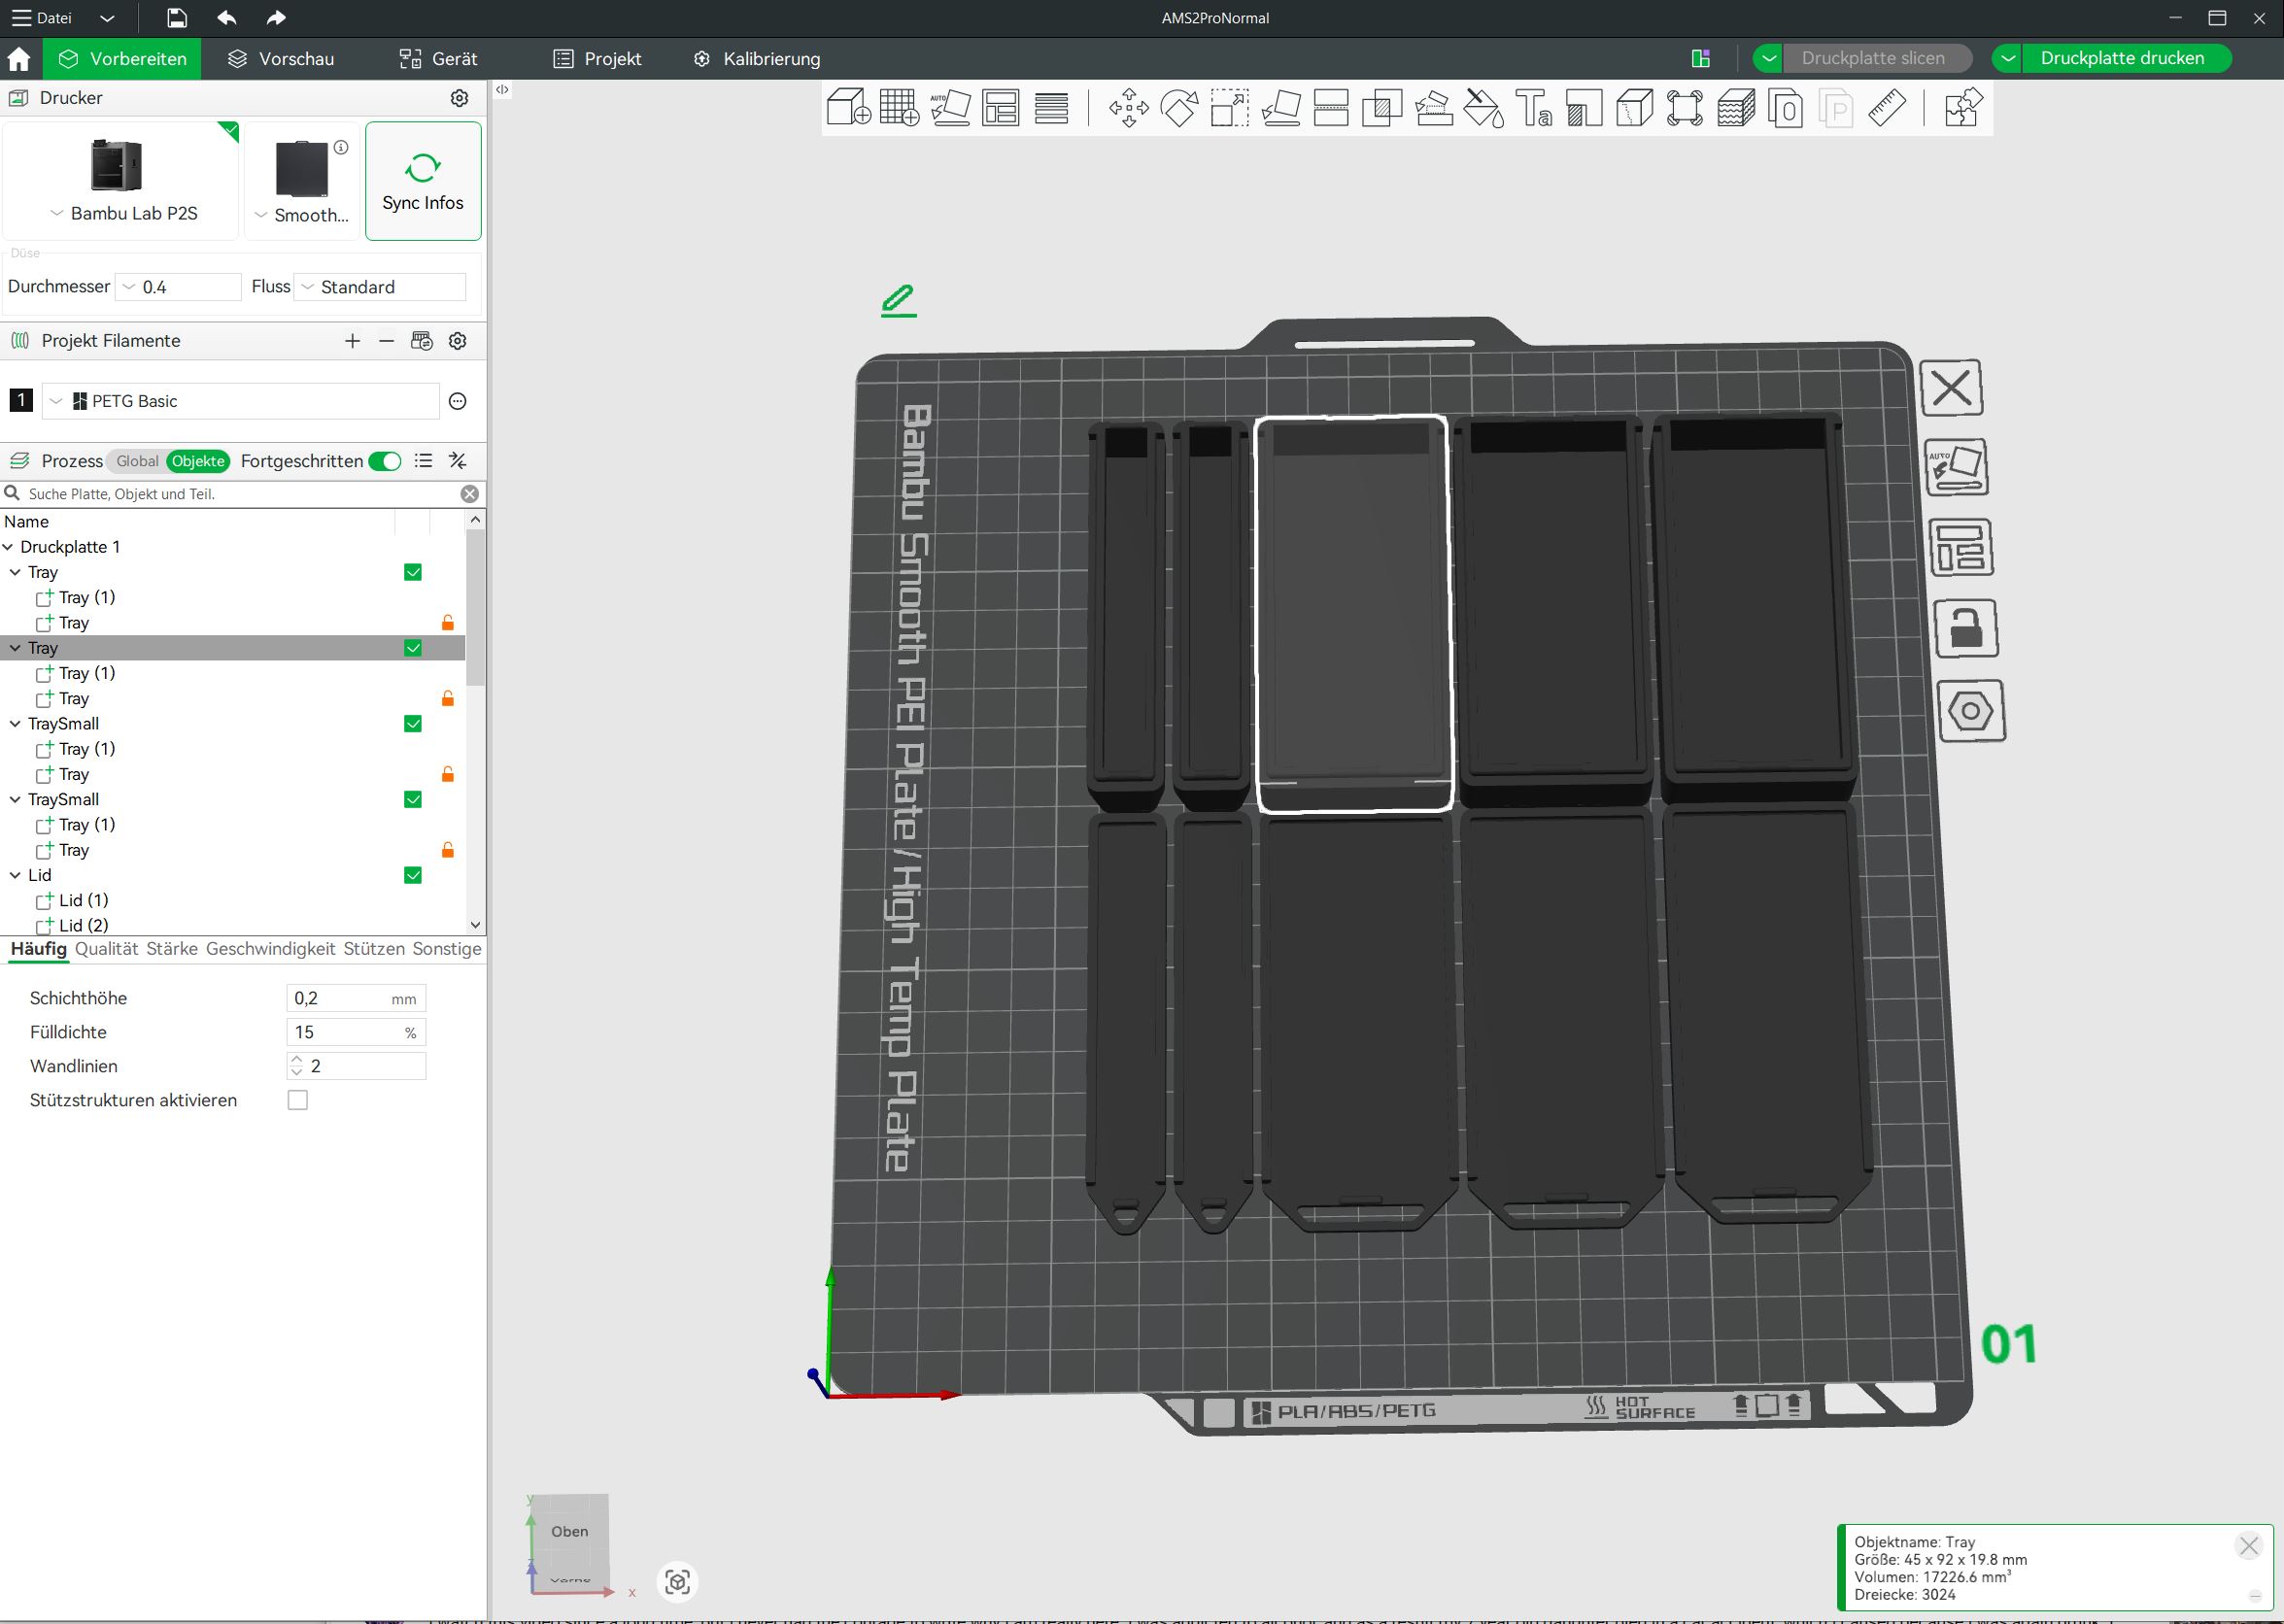Open the Stärke settings tab
Image resolution: width=2284 pixels, height=1624 pixels.
[x=172, y=949]
